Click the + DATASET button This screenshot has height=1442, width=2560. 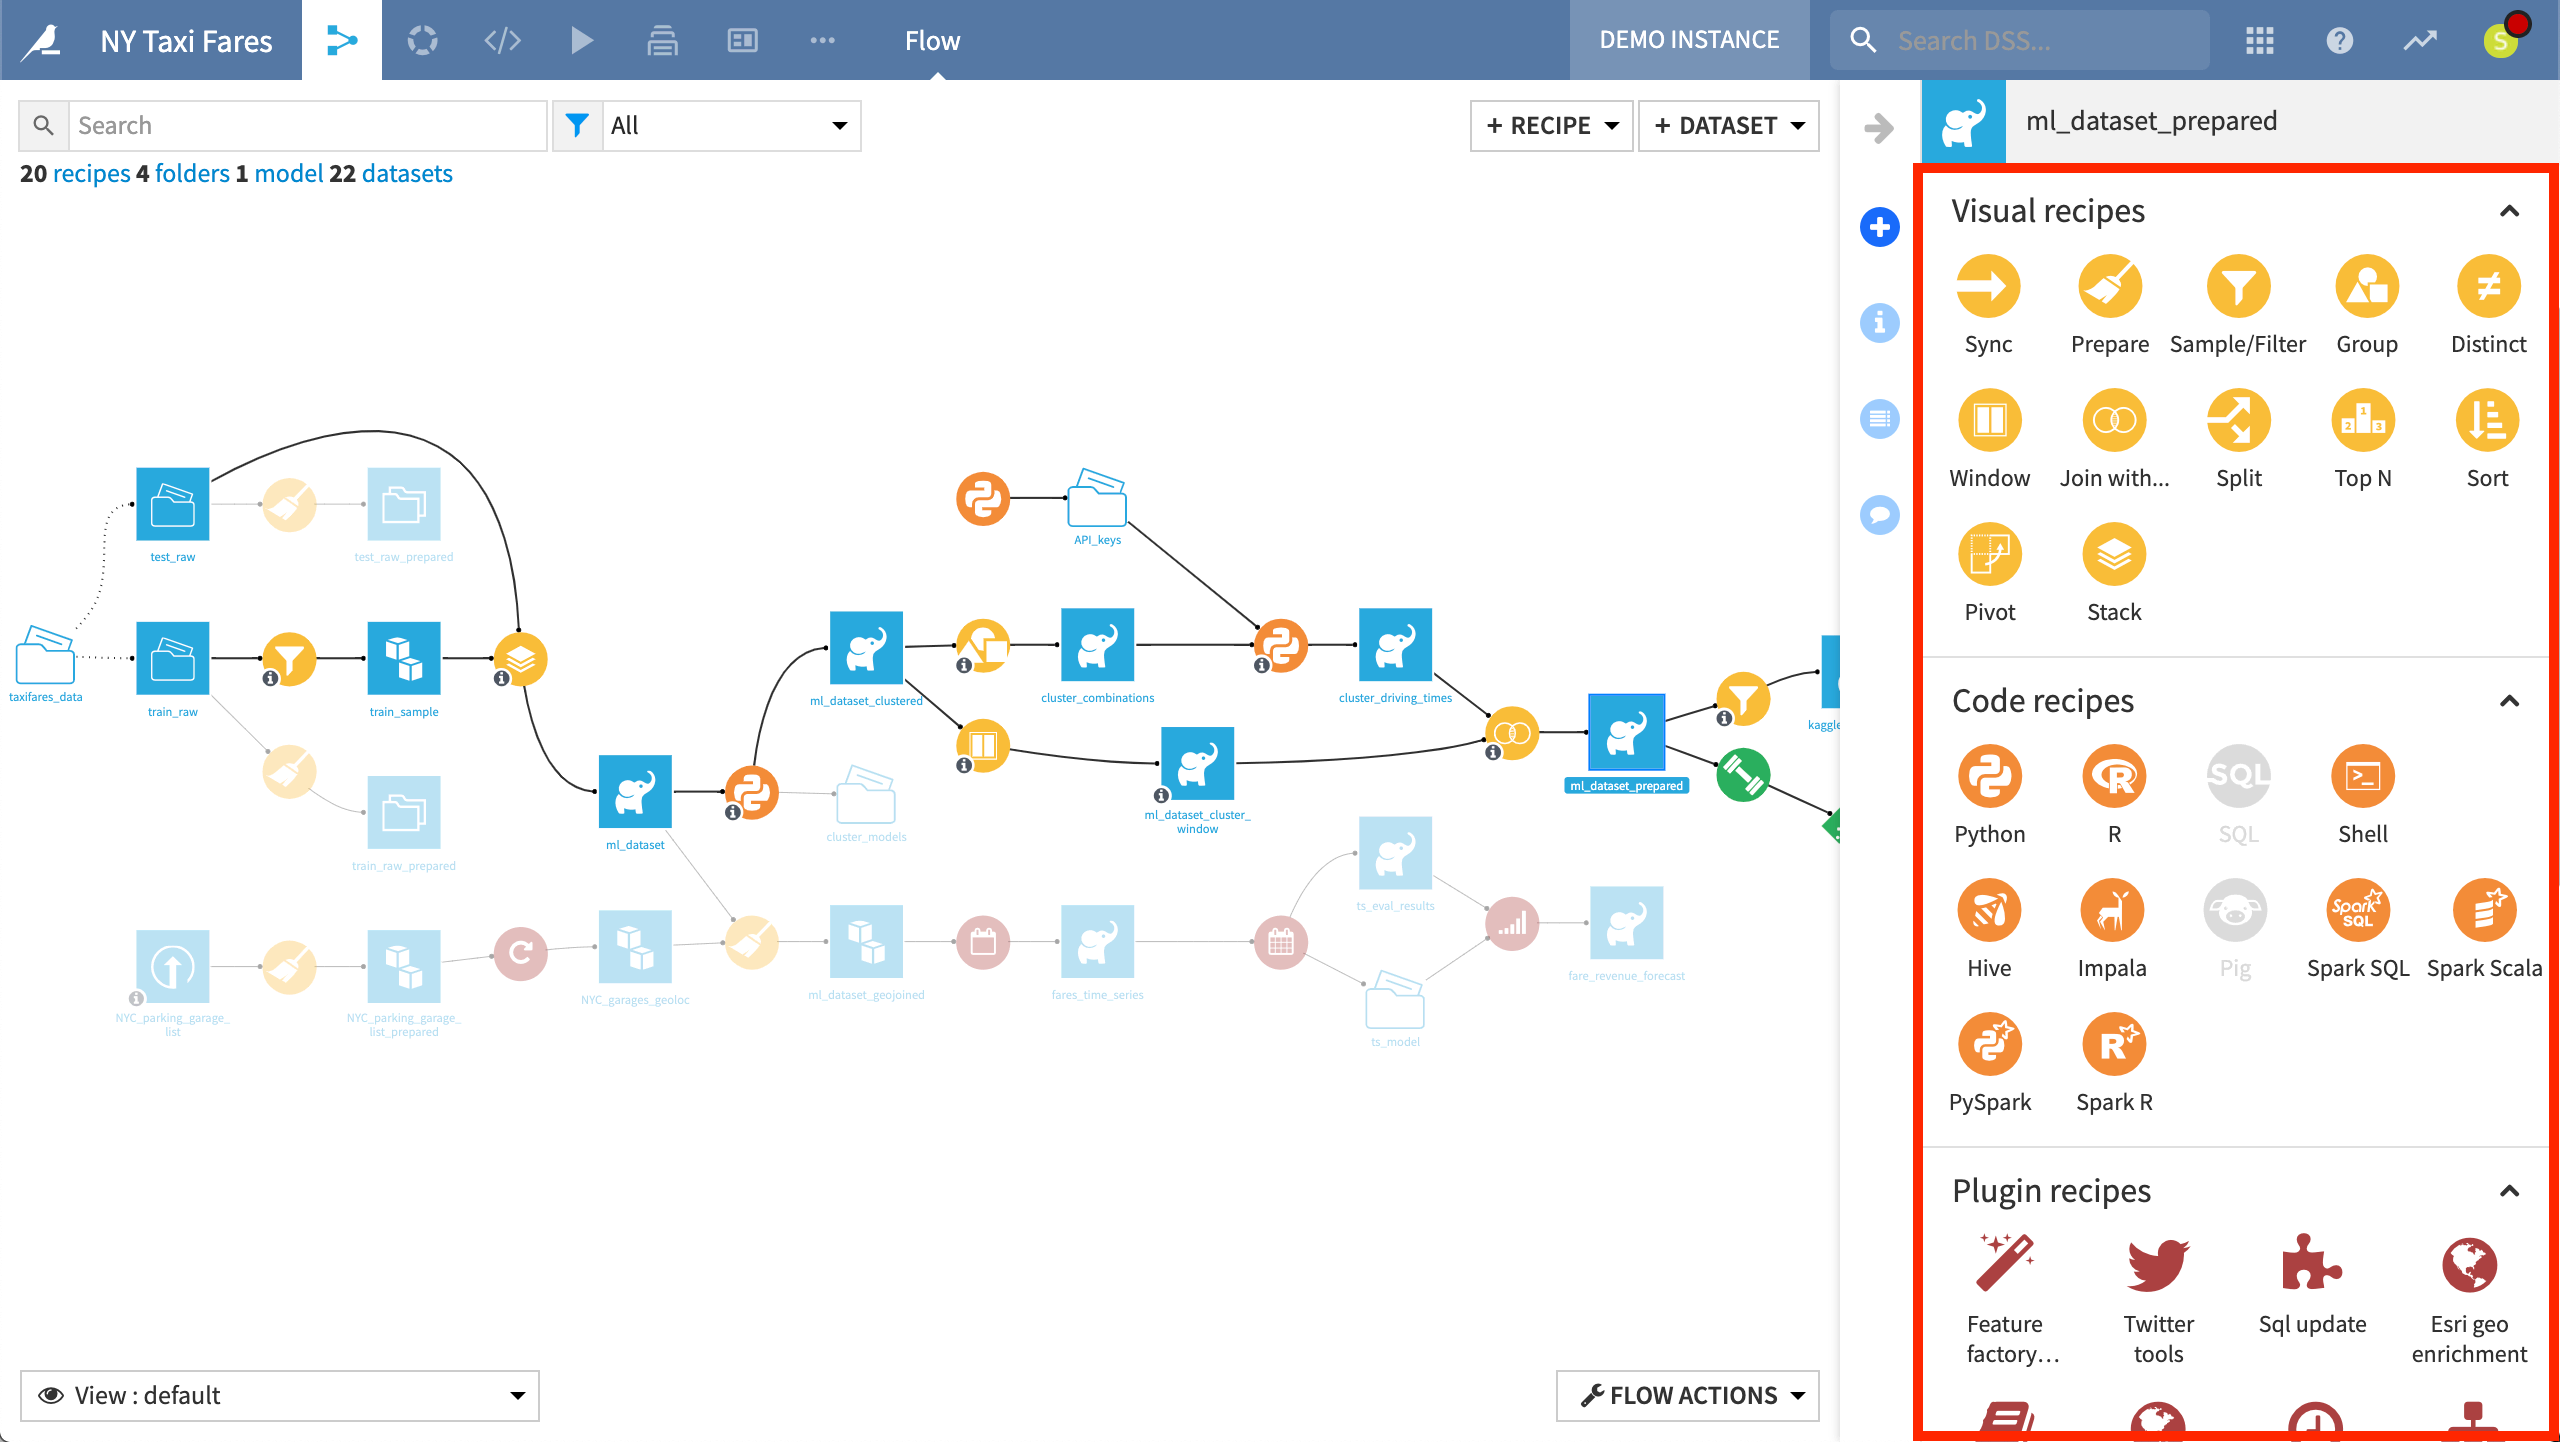coord(1730,123)
